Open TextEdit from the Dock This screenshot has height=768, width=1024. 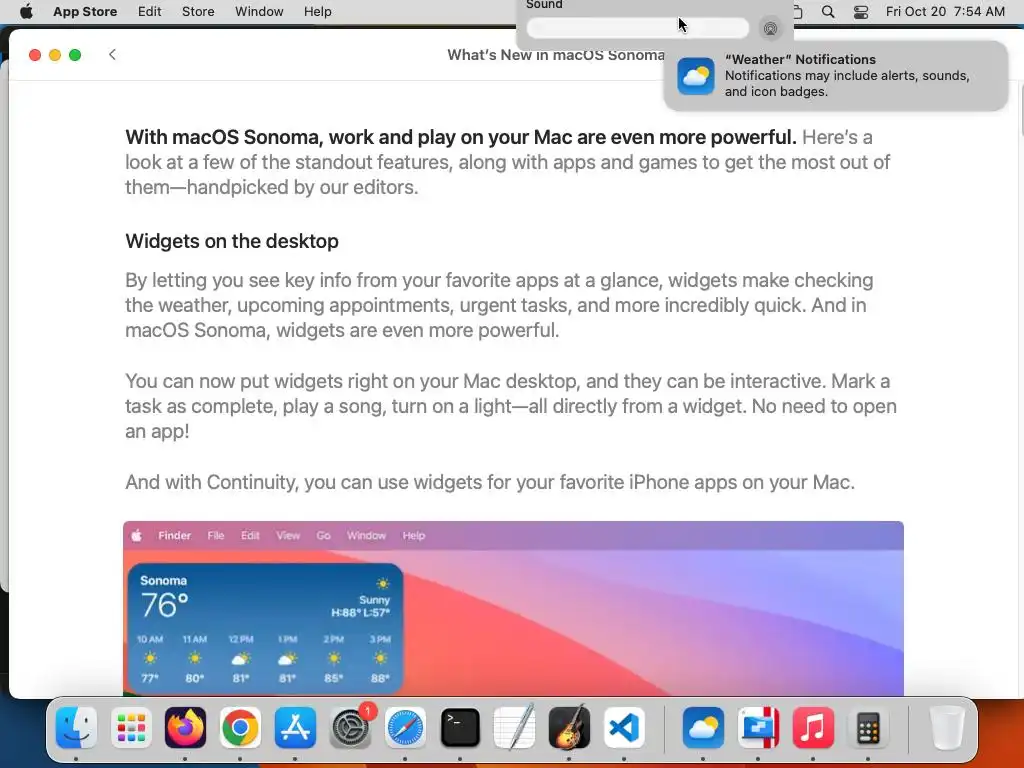point(514,727)
